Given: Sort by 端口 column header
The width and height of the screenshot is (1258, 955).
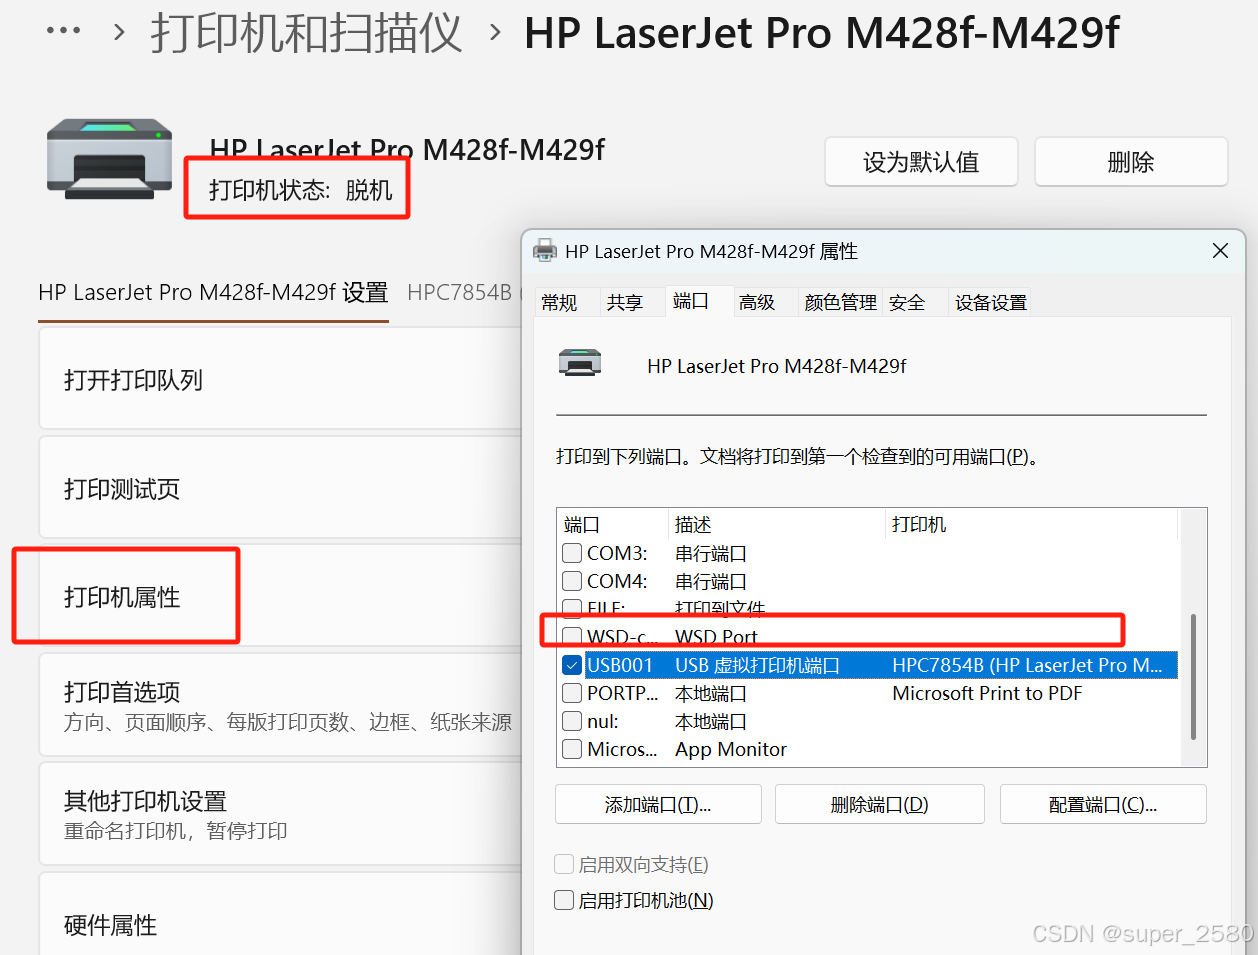Looking at the screenshot, I should pos(613,524).
